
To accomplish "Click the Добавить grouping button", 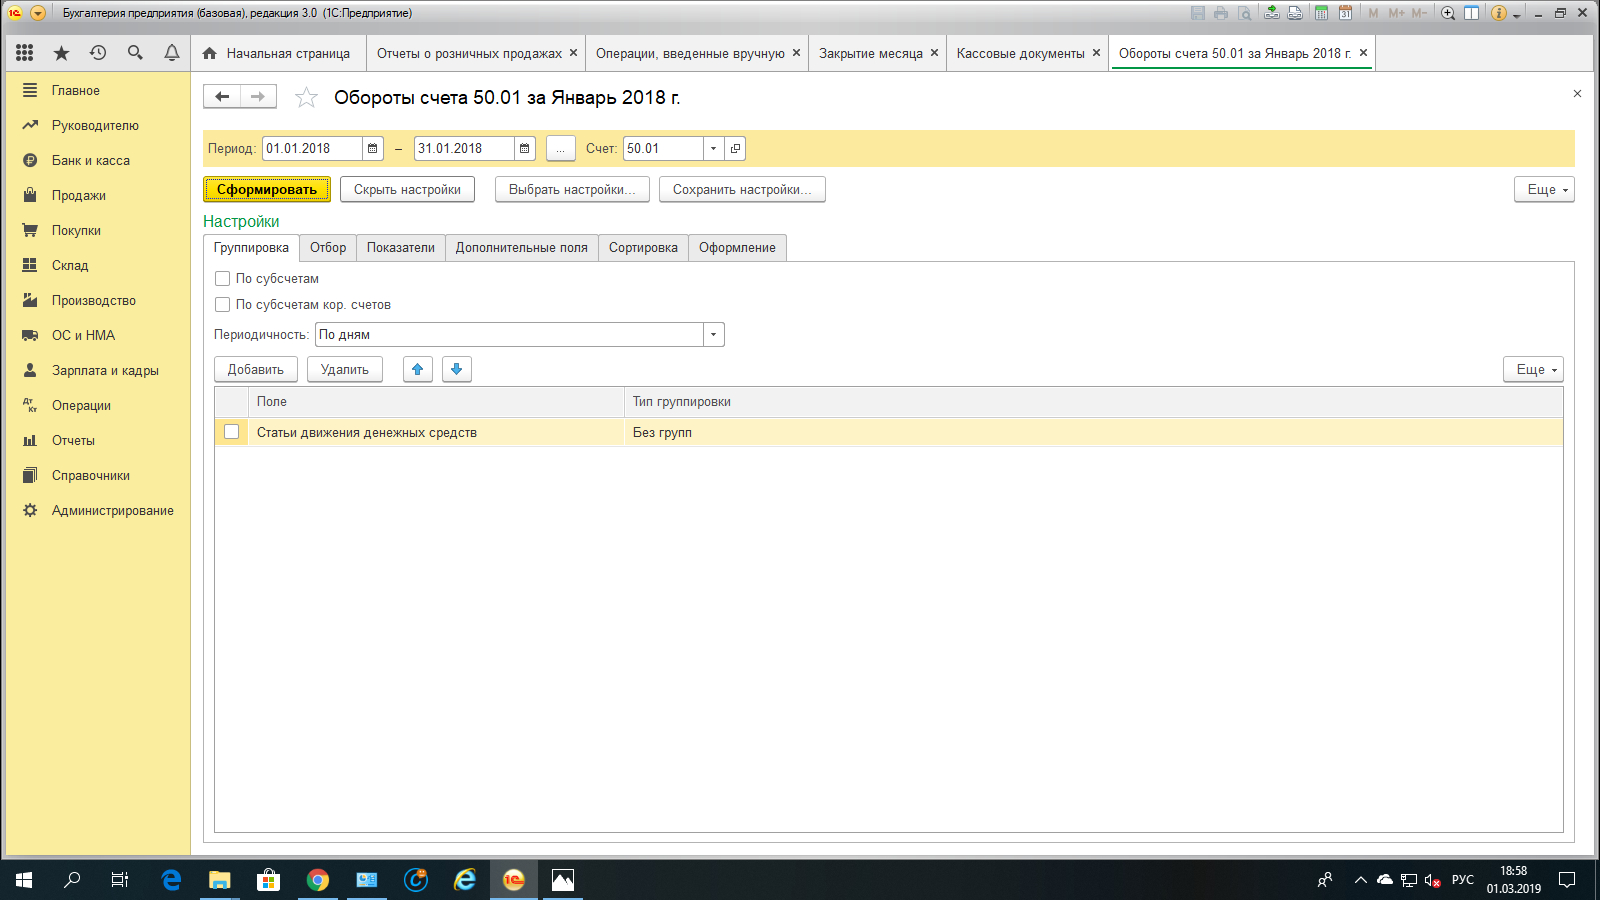I will (x=256, y=370).
